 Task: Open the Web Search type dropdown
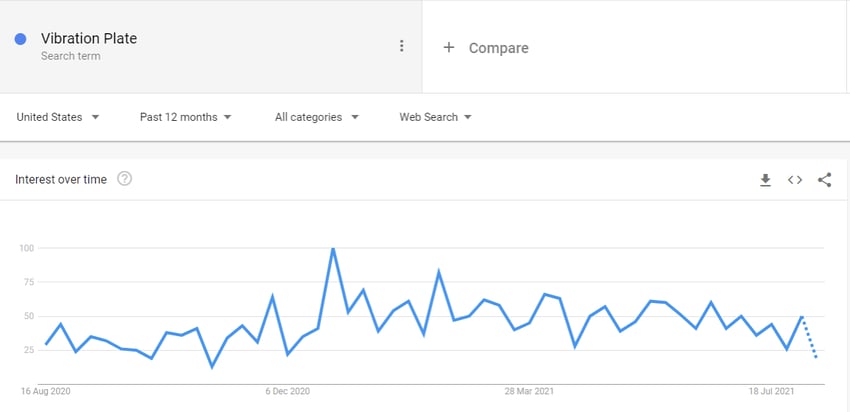click(435, 117)
